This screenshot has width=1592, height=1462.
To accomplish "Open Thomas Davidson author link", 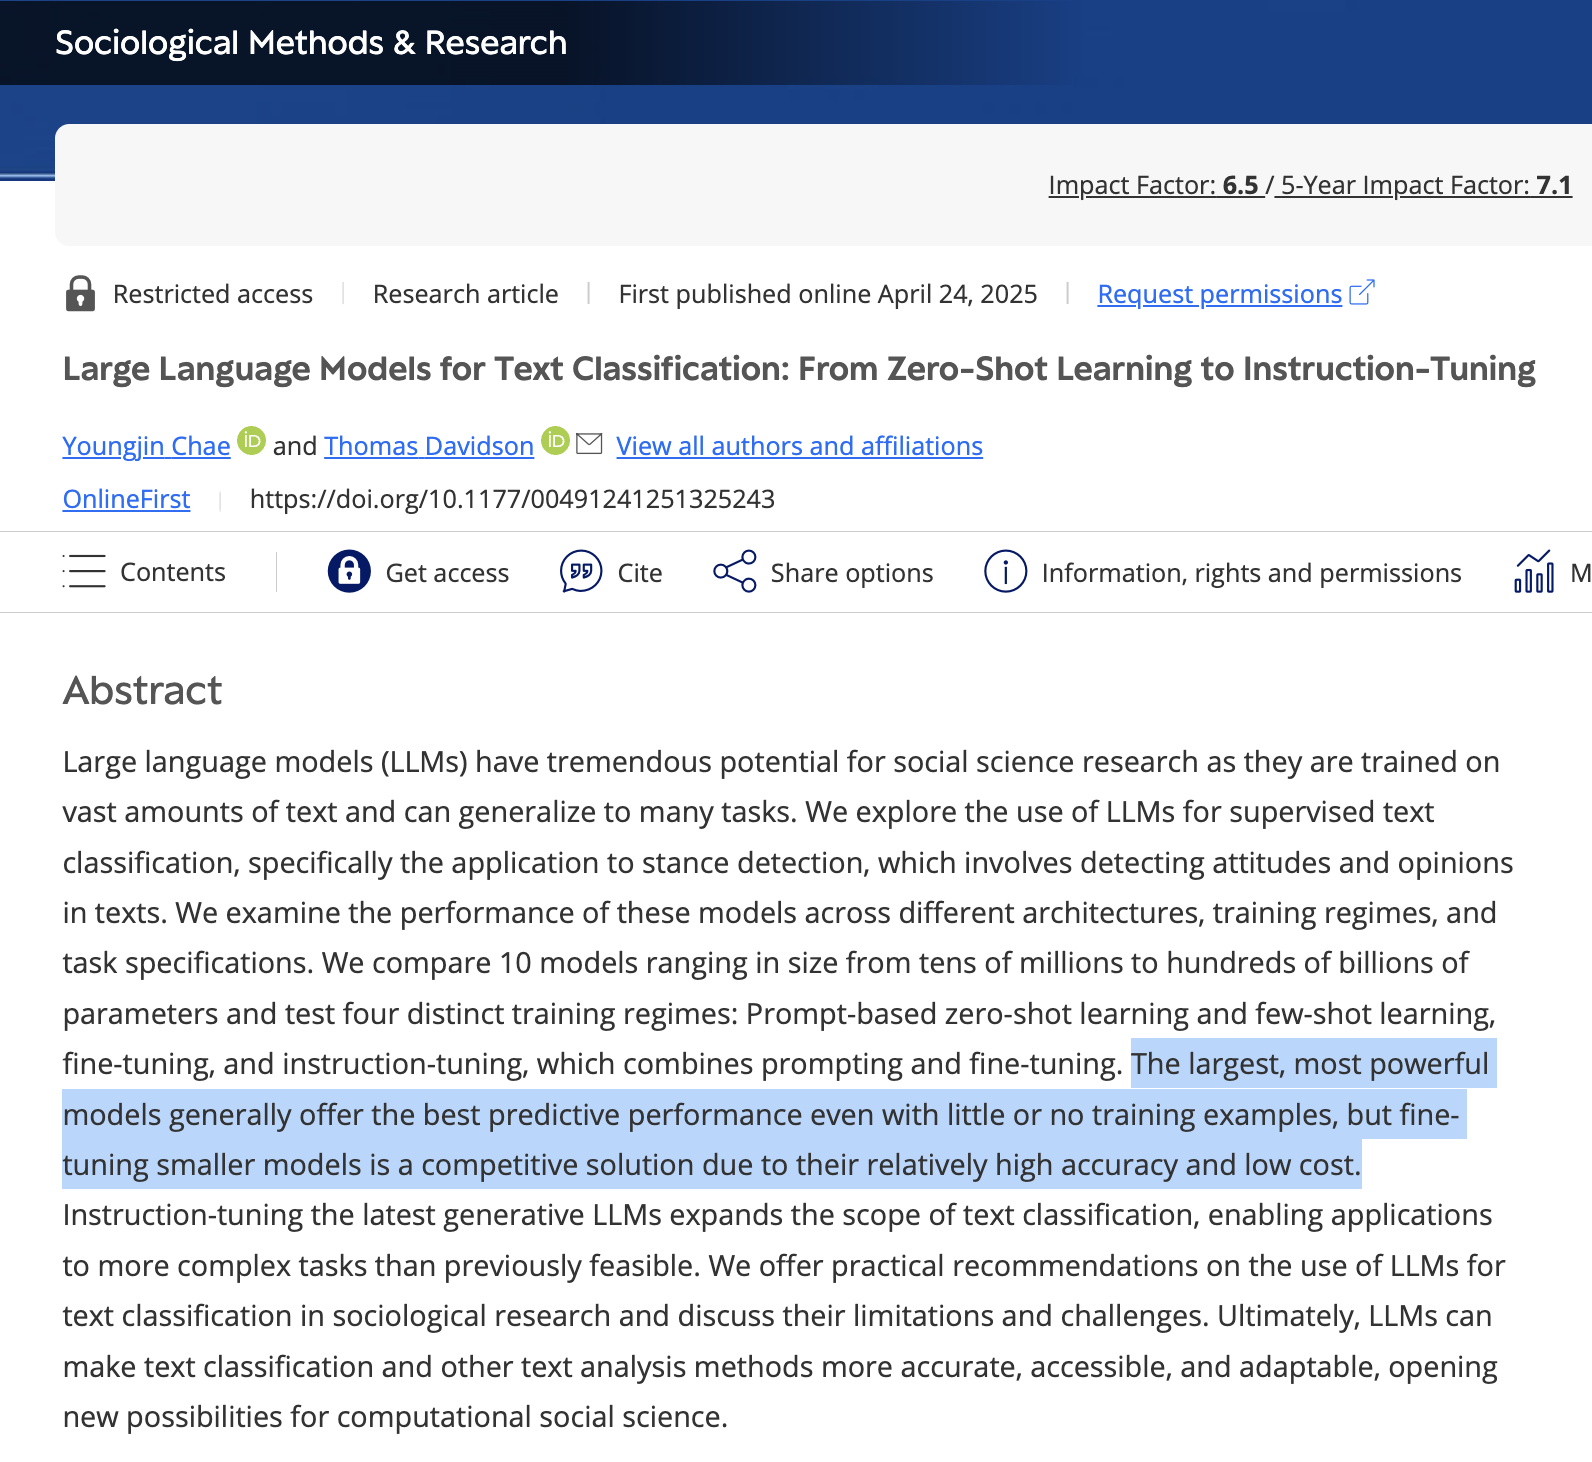I will point(429,446).
